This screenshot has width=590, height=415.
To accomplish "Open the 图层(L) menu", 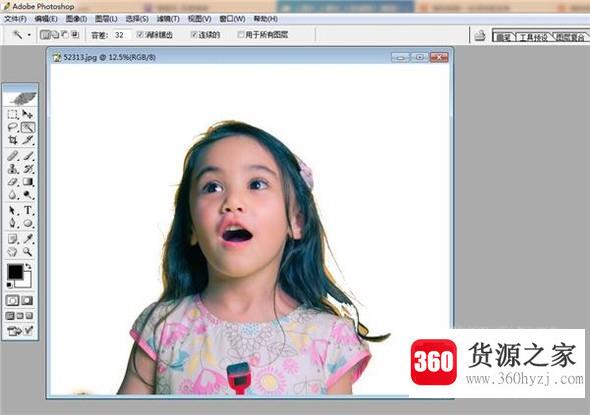I will [x=106, y=19].
